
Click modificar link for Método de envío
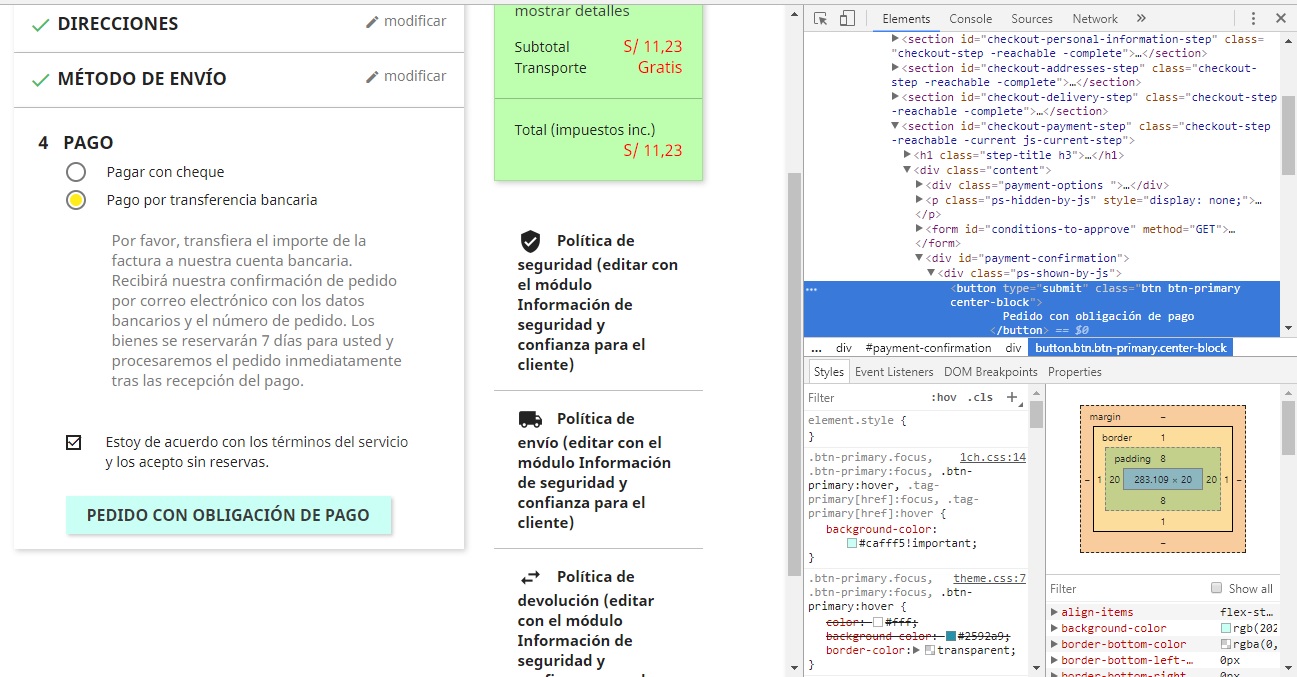point(415,76)
